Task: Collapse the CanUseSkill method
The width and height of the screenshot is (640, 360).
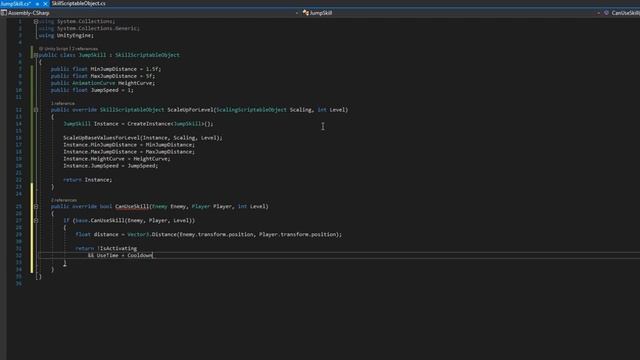Action: [36, 207]
